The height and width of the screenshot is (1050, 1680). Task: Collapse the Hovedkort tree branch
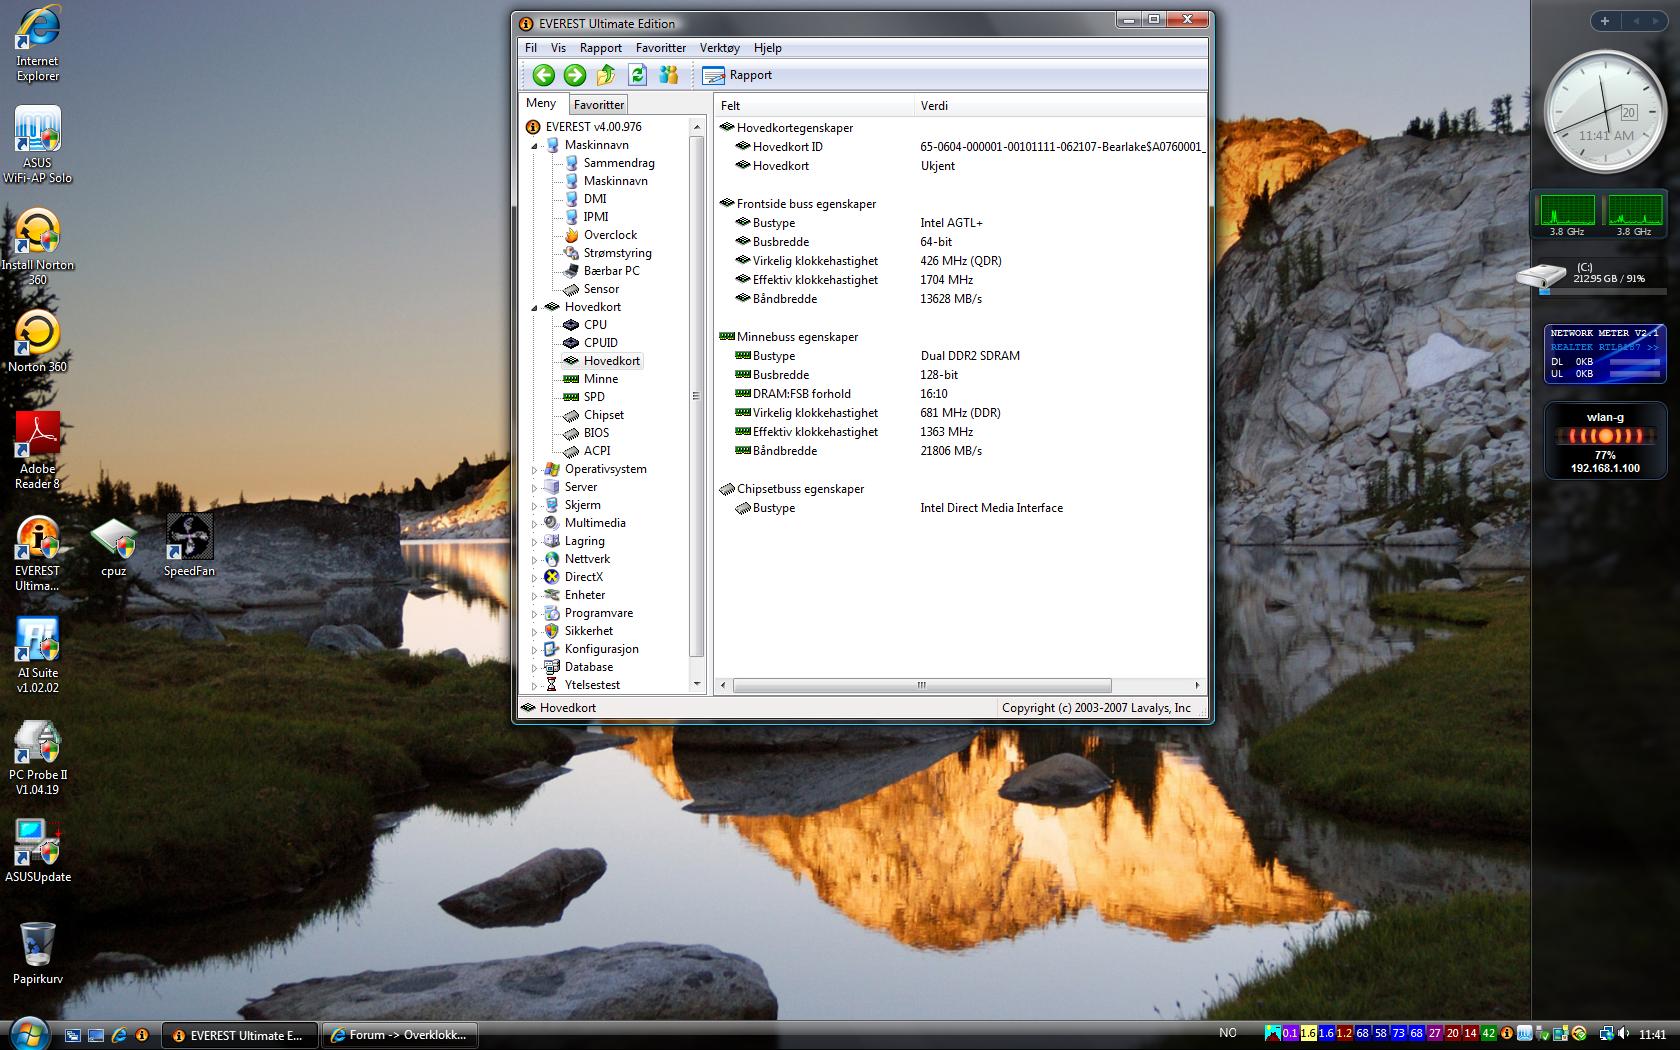(x=535, y=308)
